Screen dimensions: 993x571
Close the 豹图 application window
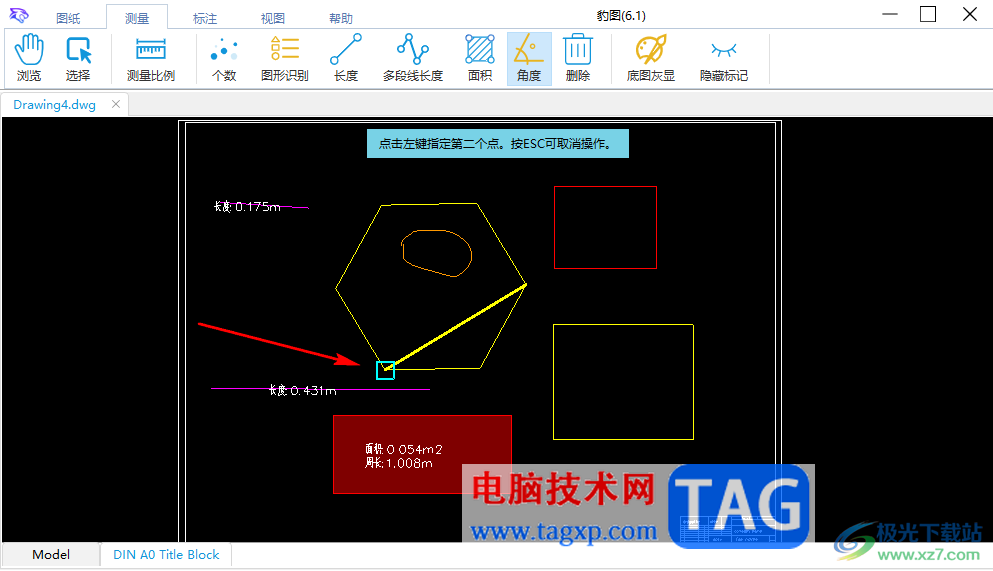[970, 15]
